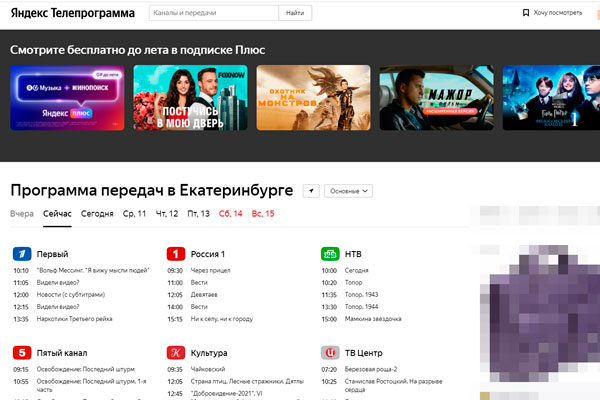
Task: Open the НТВ channel logo icon
Action: click(330, 254)
